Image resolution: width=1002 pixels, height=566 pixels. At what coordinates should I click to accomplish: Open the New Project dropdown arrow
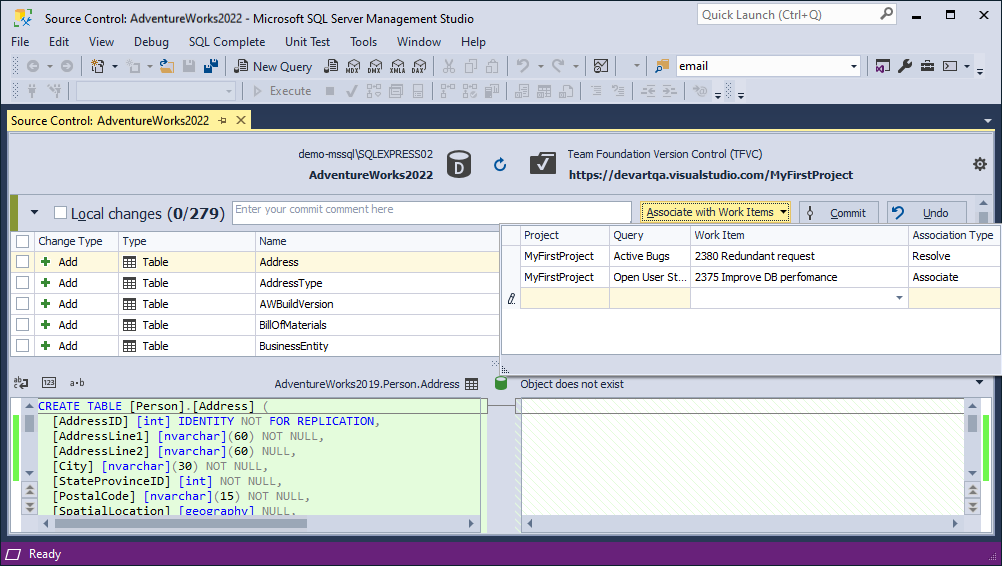(x=115, y=66)
